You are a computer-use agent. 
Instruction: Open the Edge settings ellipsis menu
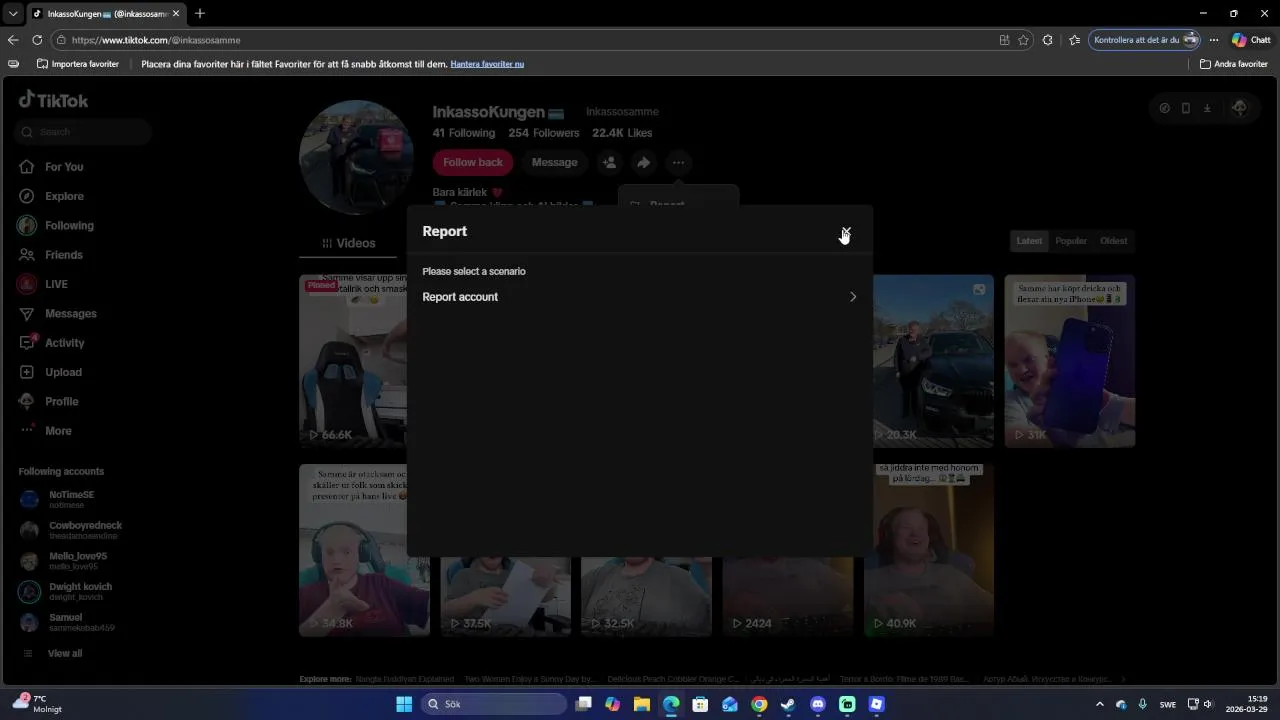(x=1214, y=40)
